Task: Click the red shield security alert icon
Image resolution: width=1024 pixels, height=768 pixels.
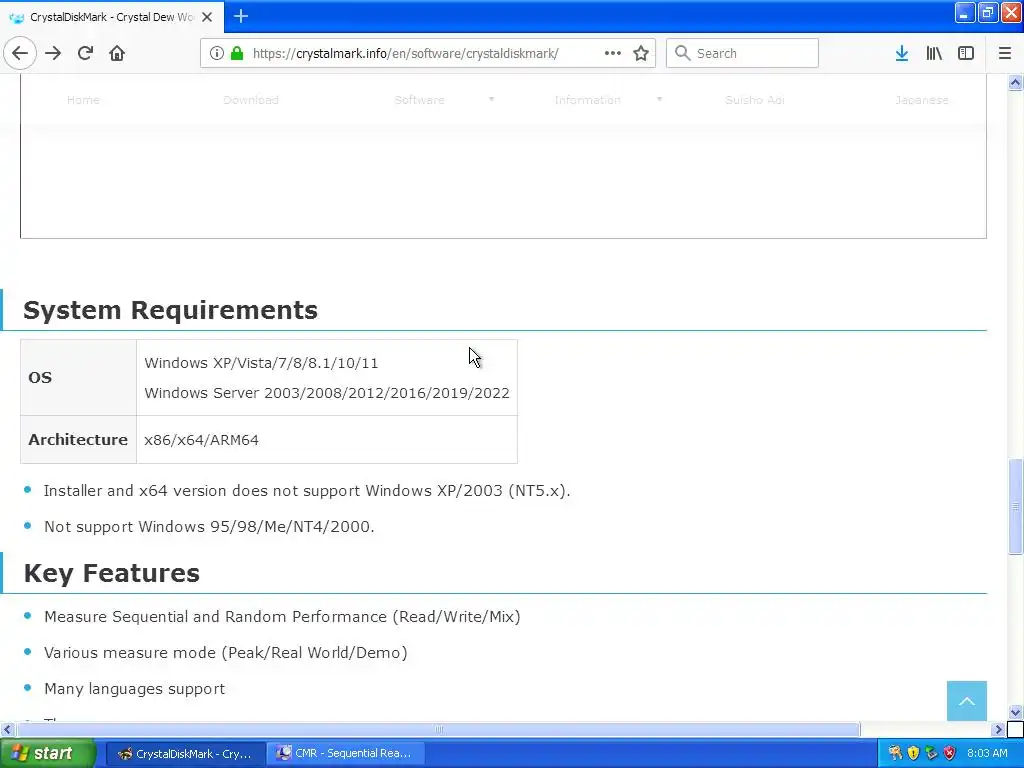Action: (950, 753)
